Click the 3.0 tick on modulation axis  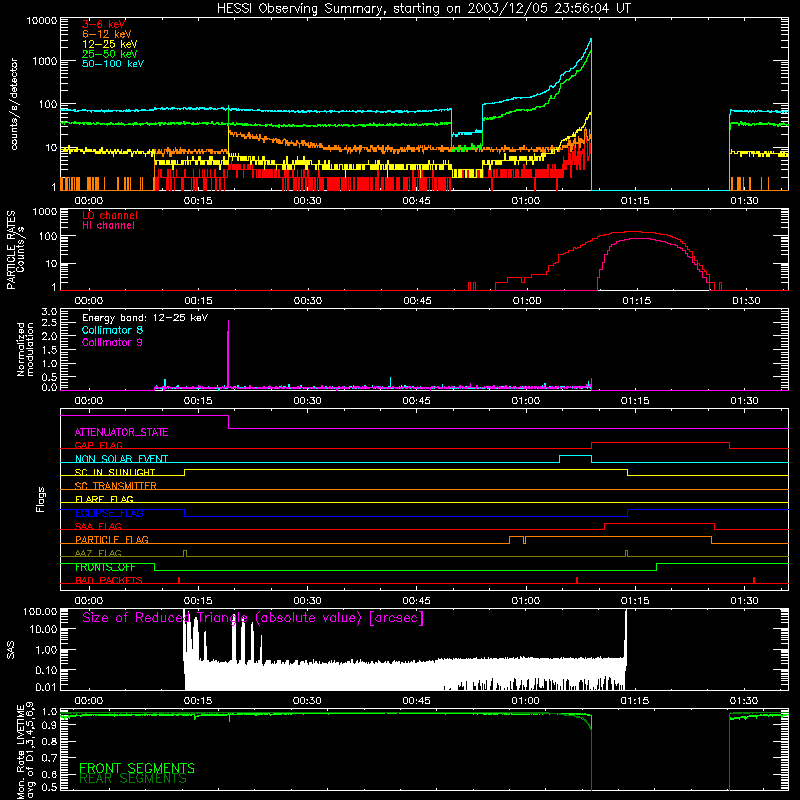[x=49, y=312]
